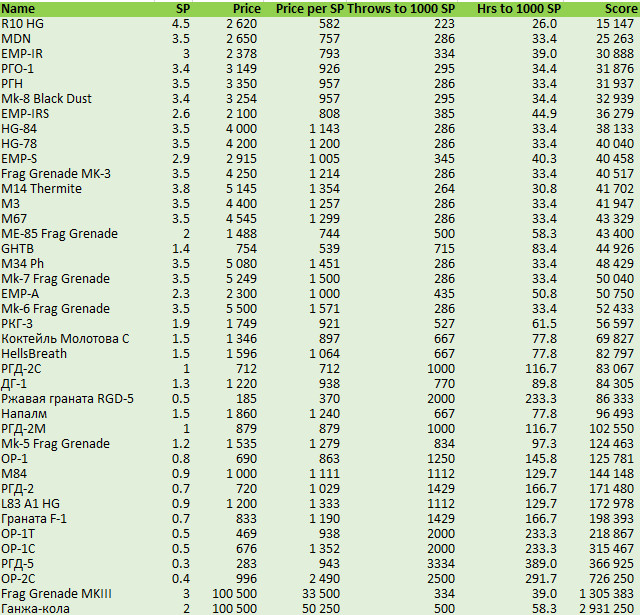Click the Hrs to 1000 SP header

(x=519, y=9)
